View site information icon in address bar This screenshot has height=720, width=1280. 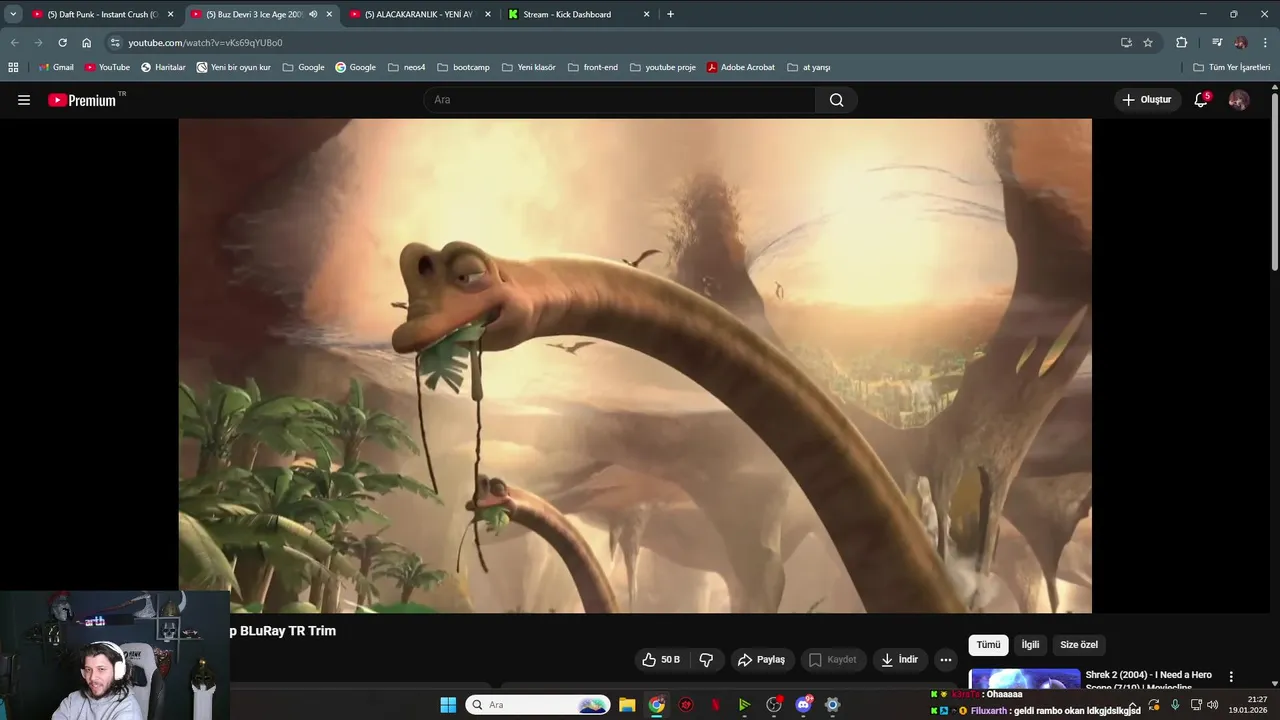tap(115, 43)
